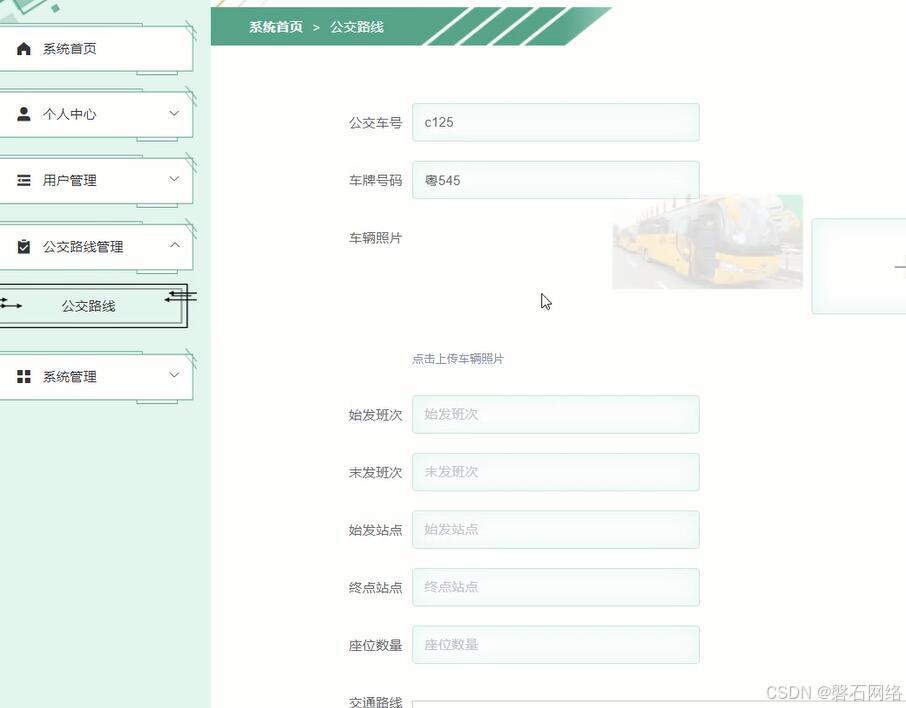Screen dimensions: 906x708
Task: Click the yellow bus photo thumbnail
Action: click(x=707, y=241)
